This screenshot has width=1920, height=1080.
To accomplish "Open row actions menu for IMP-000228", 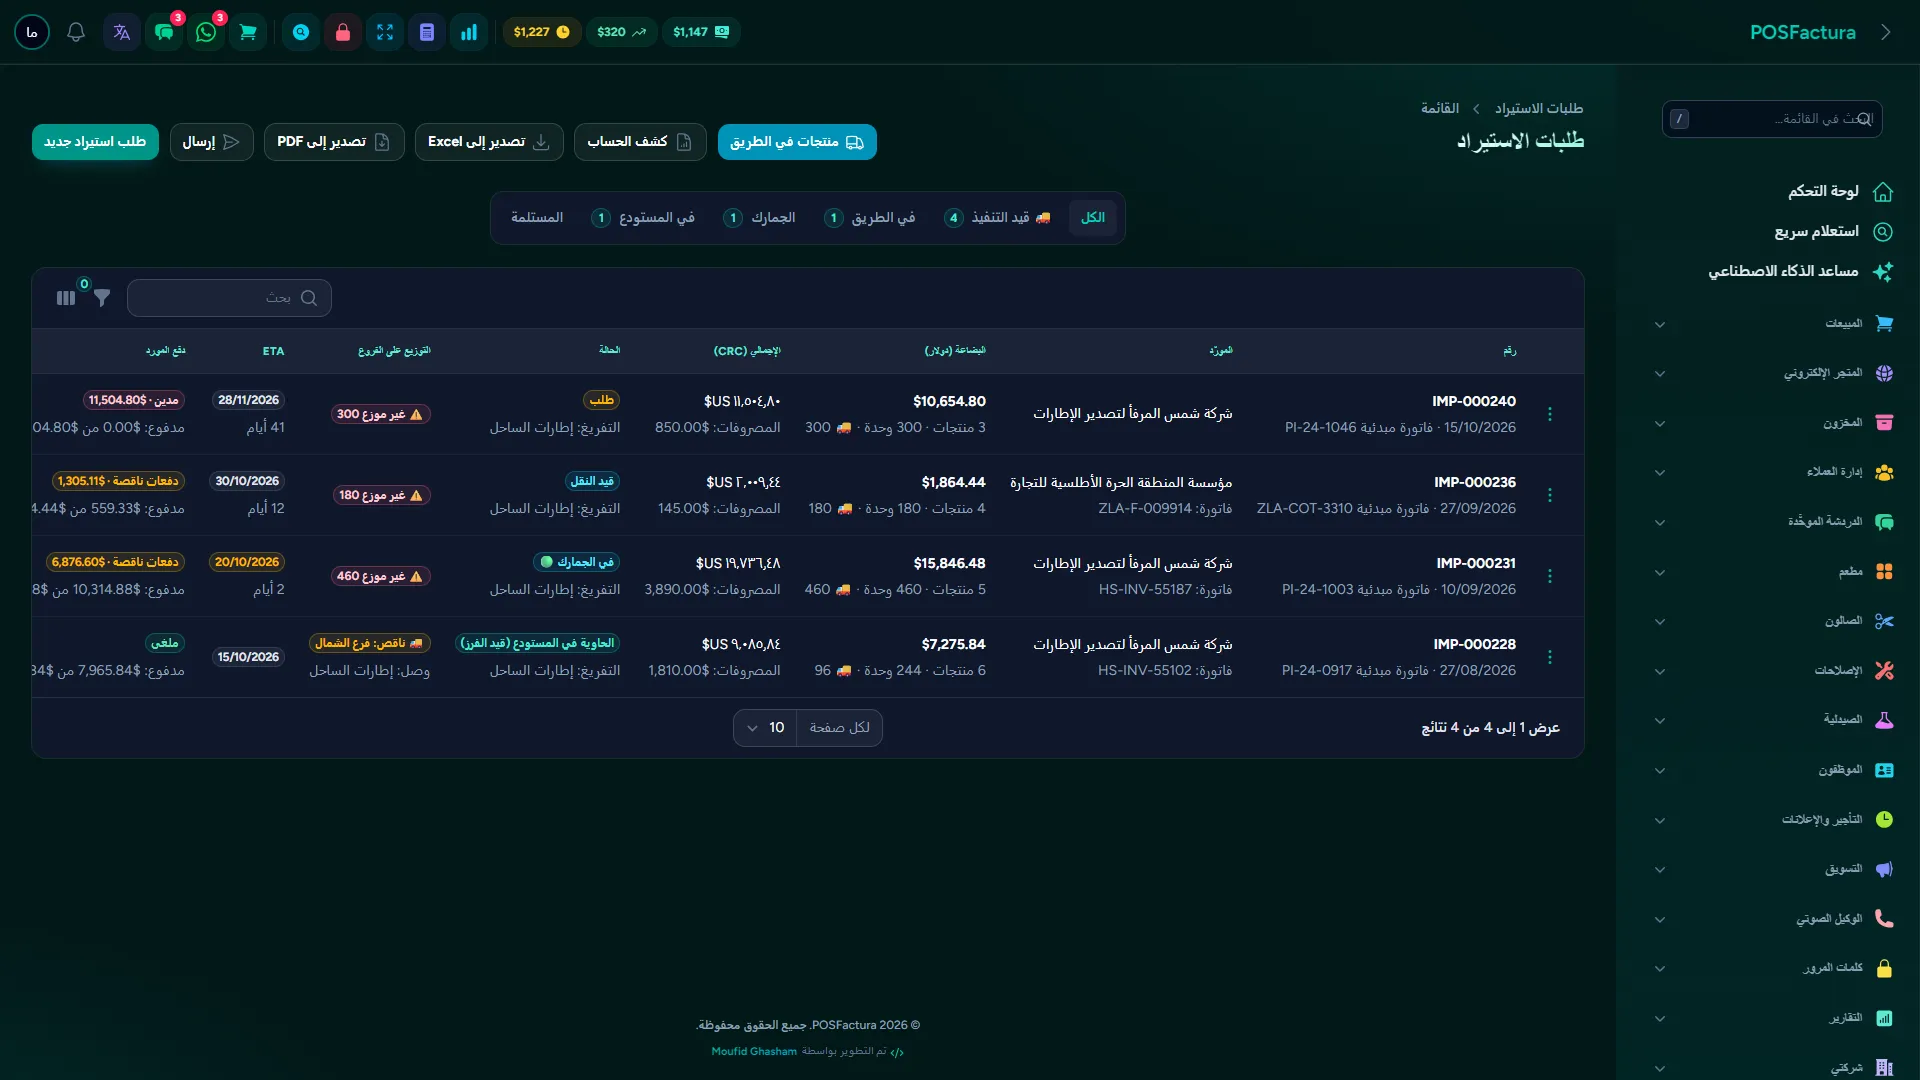I will pos(1550,657).
